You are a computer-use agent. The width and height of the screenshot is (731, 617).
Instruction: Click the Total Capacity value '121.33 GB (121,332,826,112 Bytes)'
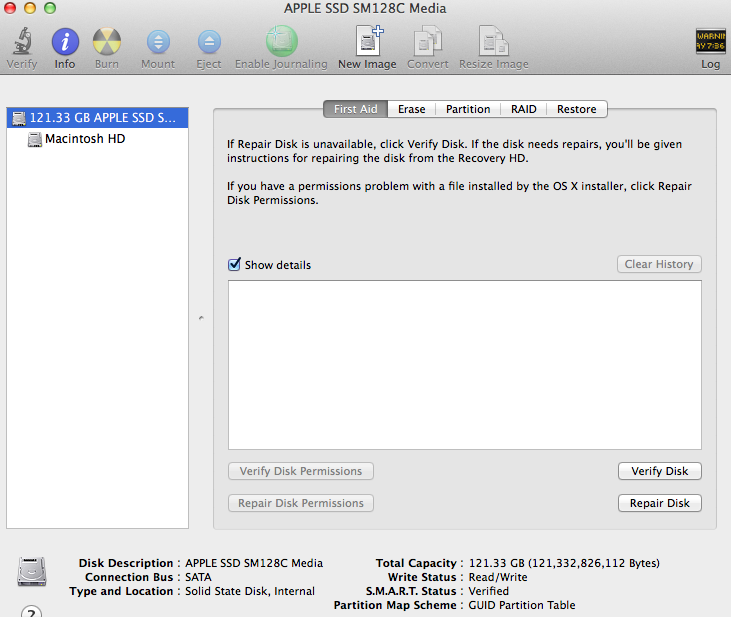coord(564,563)
